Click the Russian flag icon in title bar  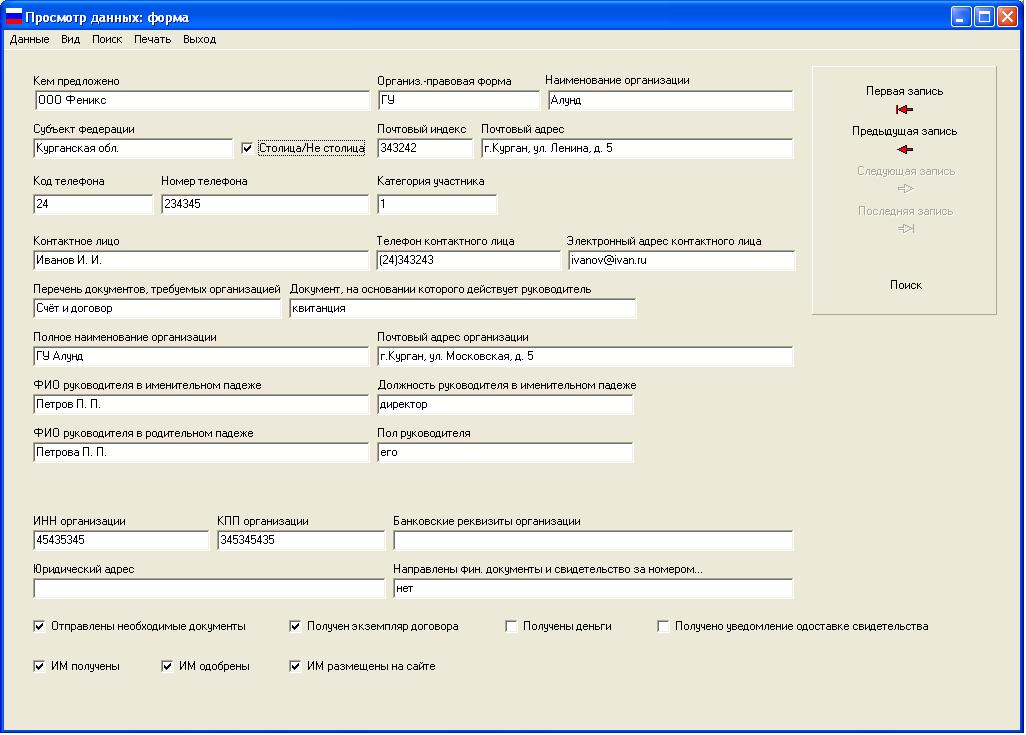14,16
